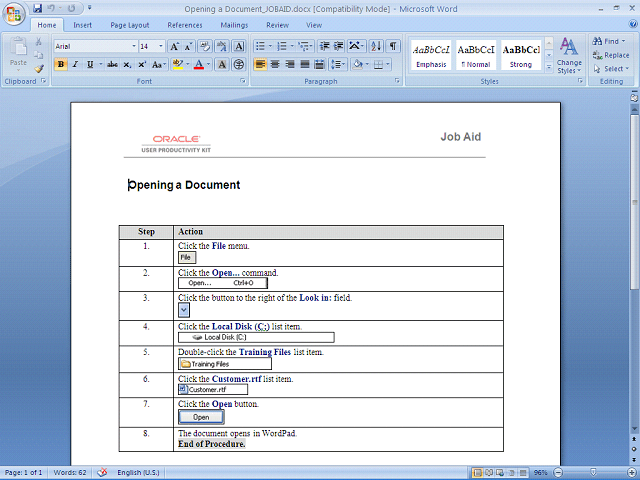Open the Borders dropdown arrow

tap(388, 64)
